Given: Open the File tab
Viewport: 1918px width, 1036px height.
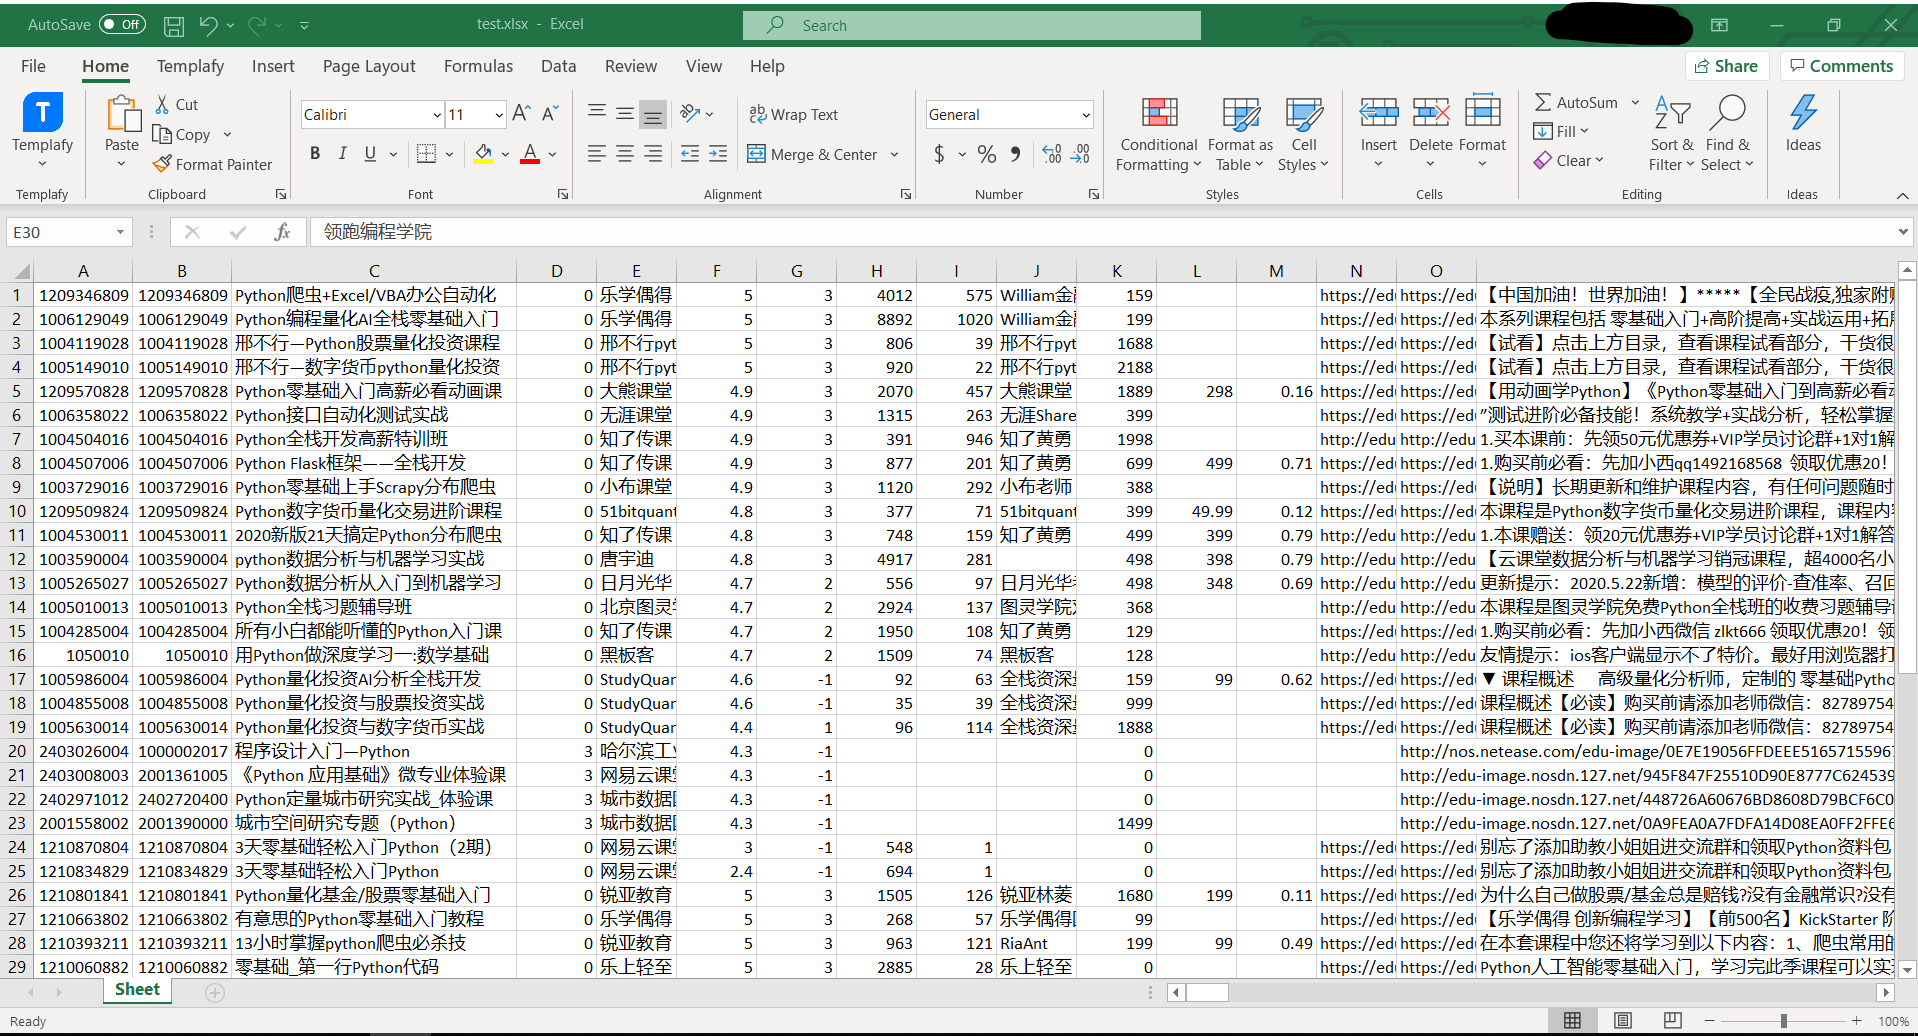Looking at the screenshot, I should point(33,66).
